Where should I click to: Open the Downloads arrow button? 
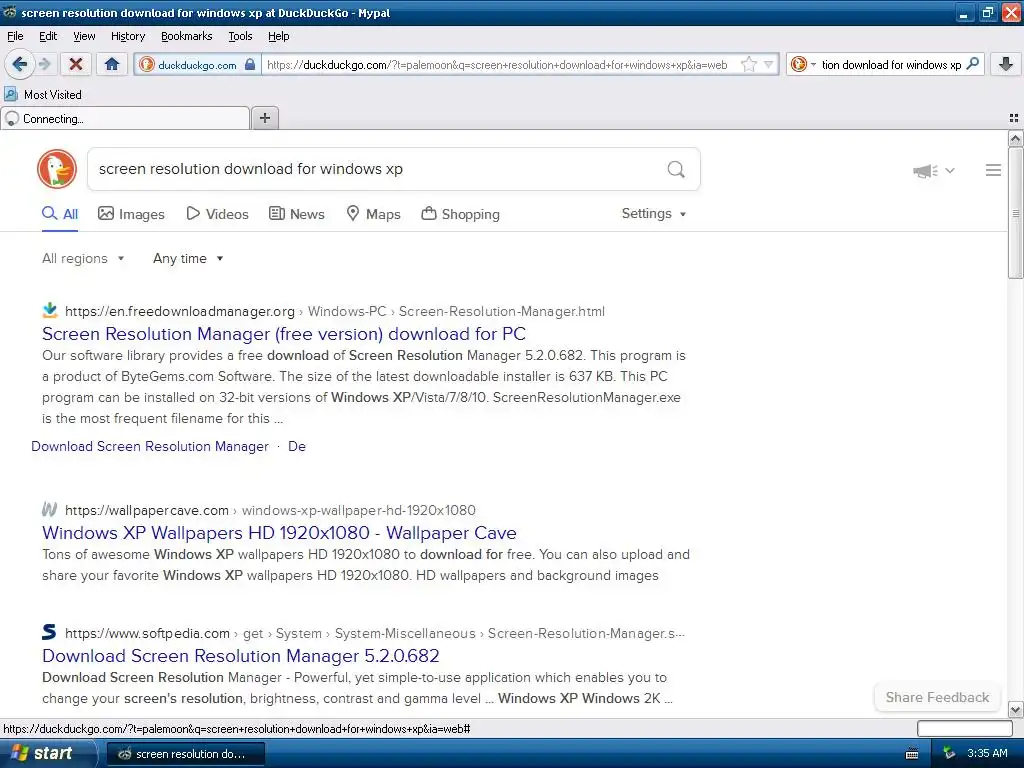(1005, 64)
